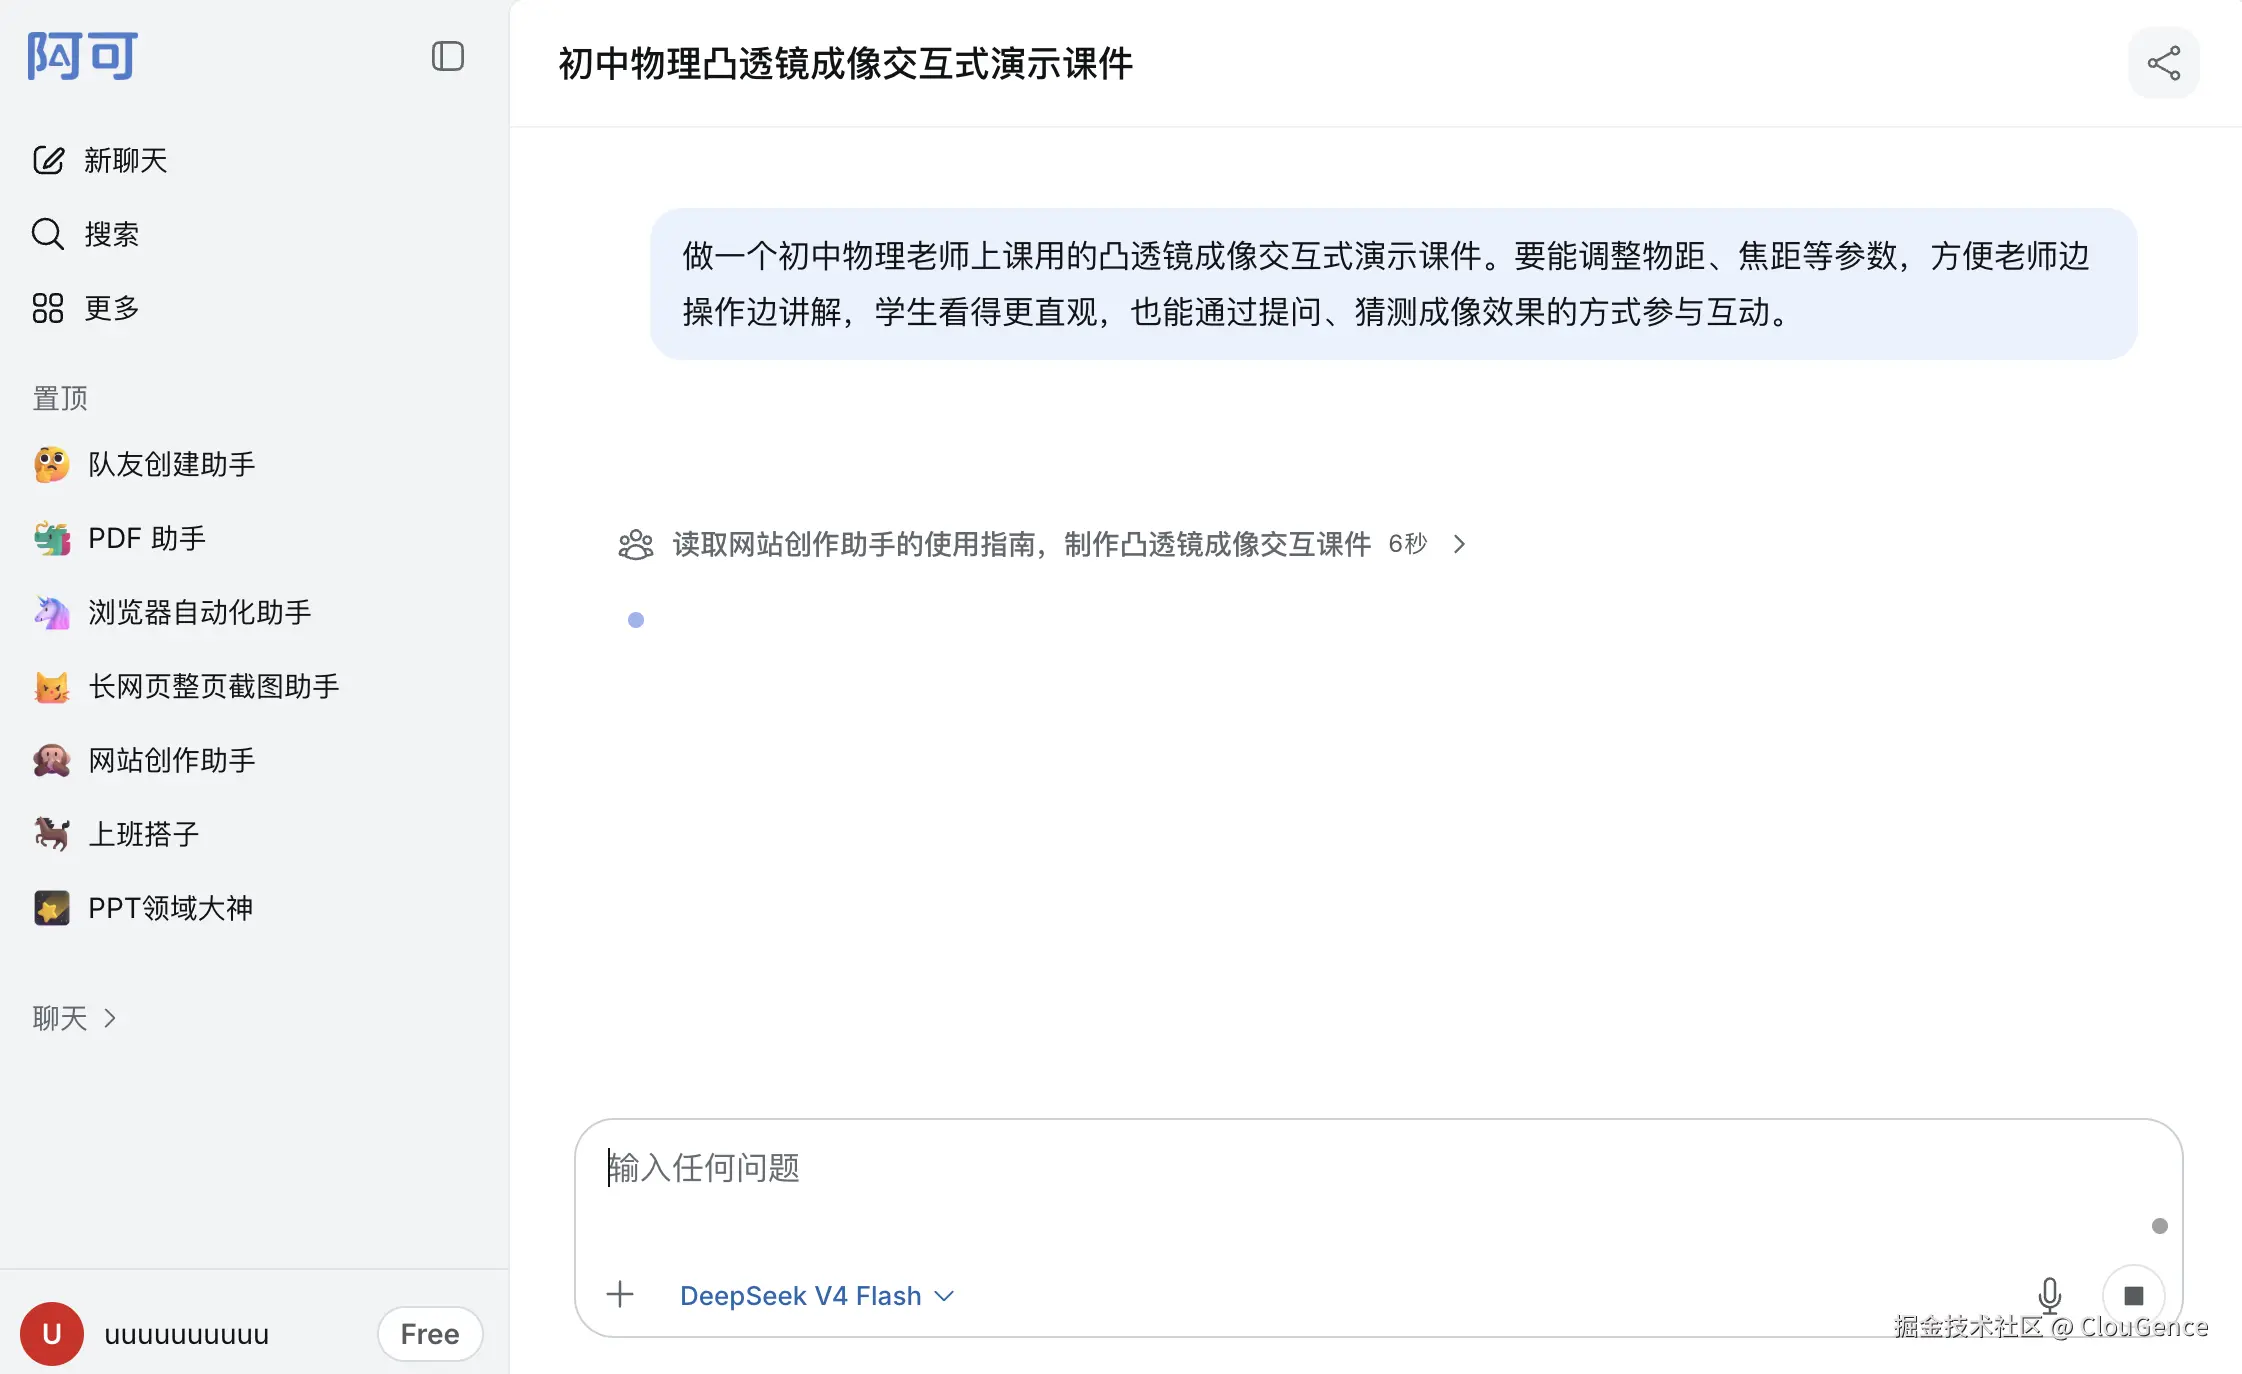Click the Free plan badge
The width and height of the screenshot is (2242, 1374).
coord(430,1334)
